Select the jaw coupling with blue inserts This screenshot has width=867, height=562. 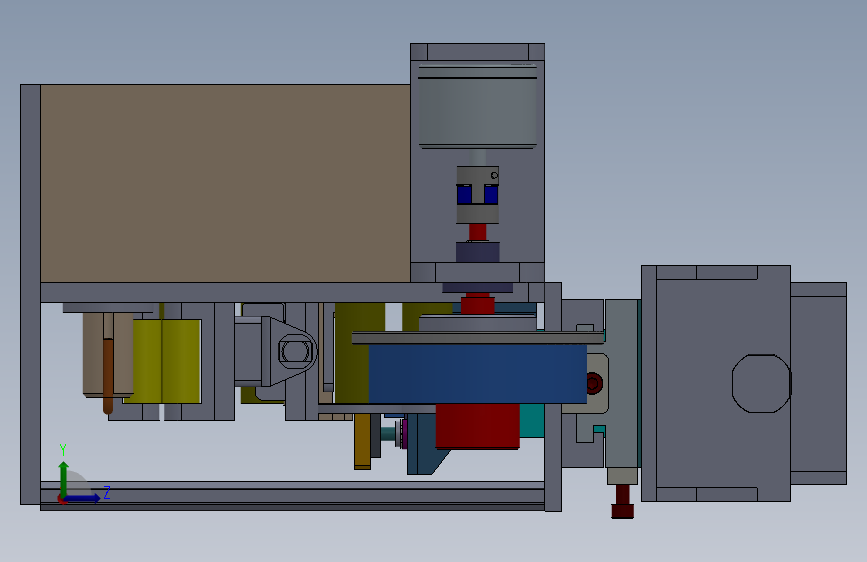[x=478, y=195]
